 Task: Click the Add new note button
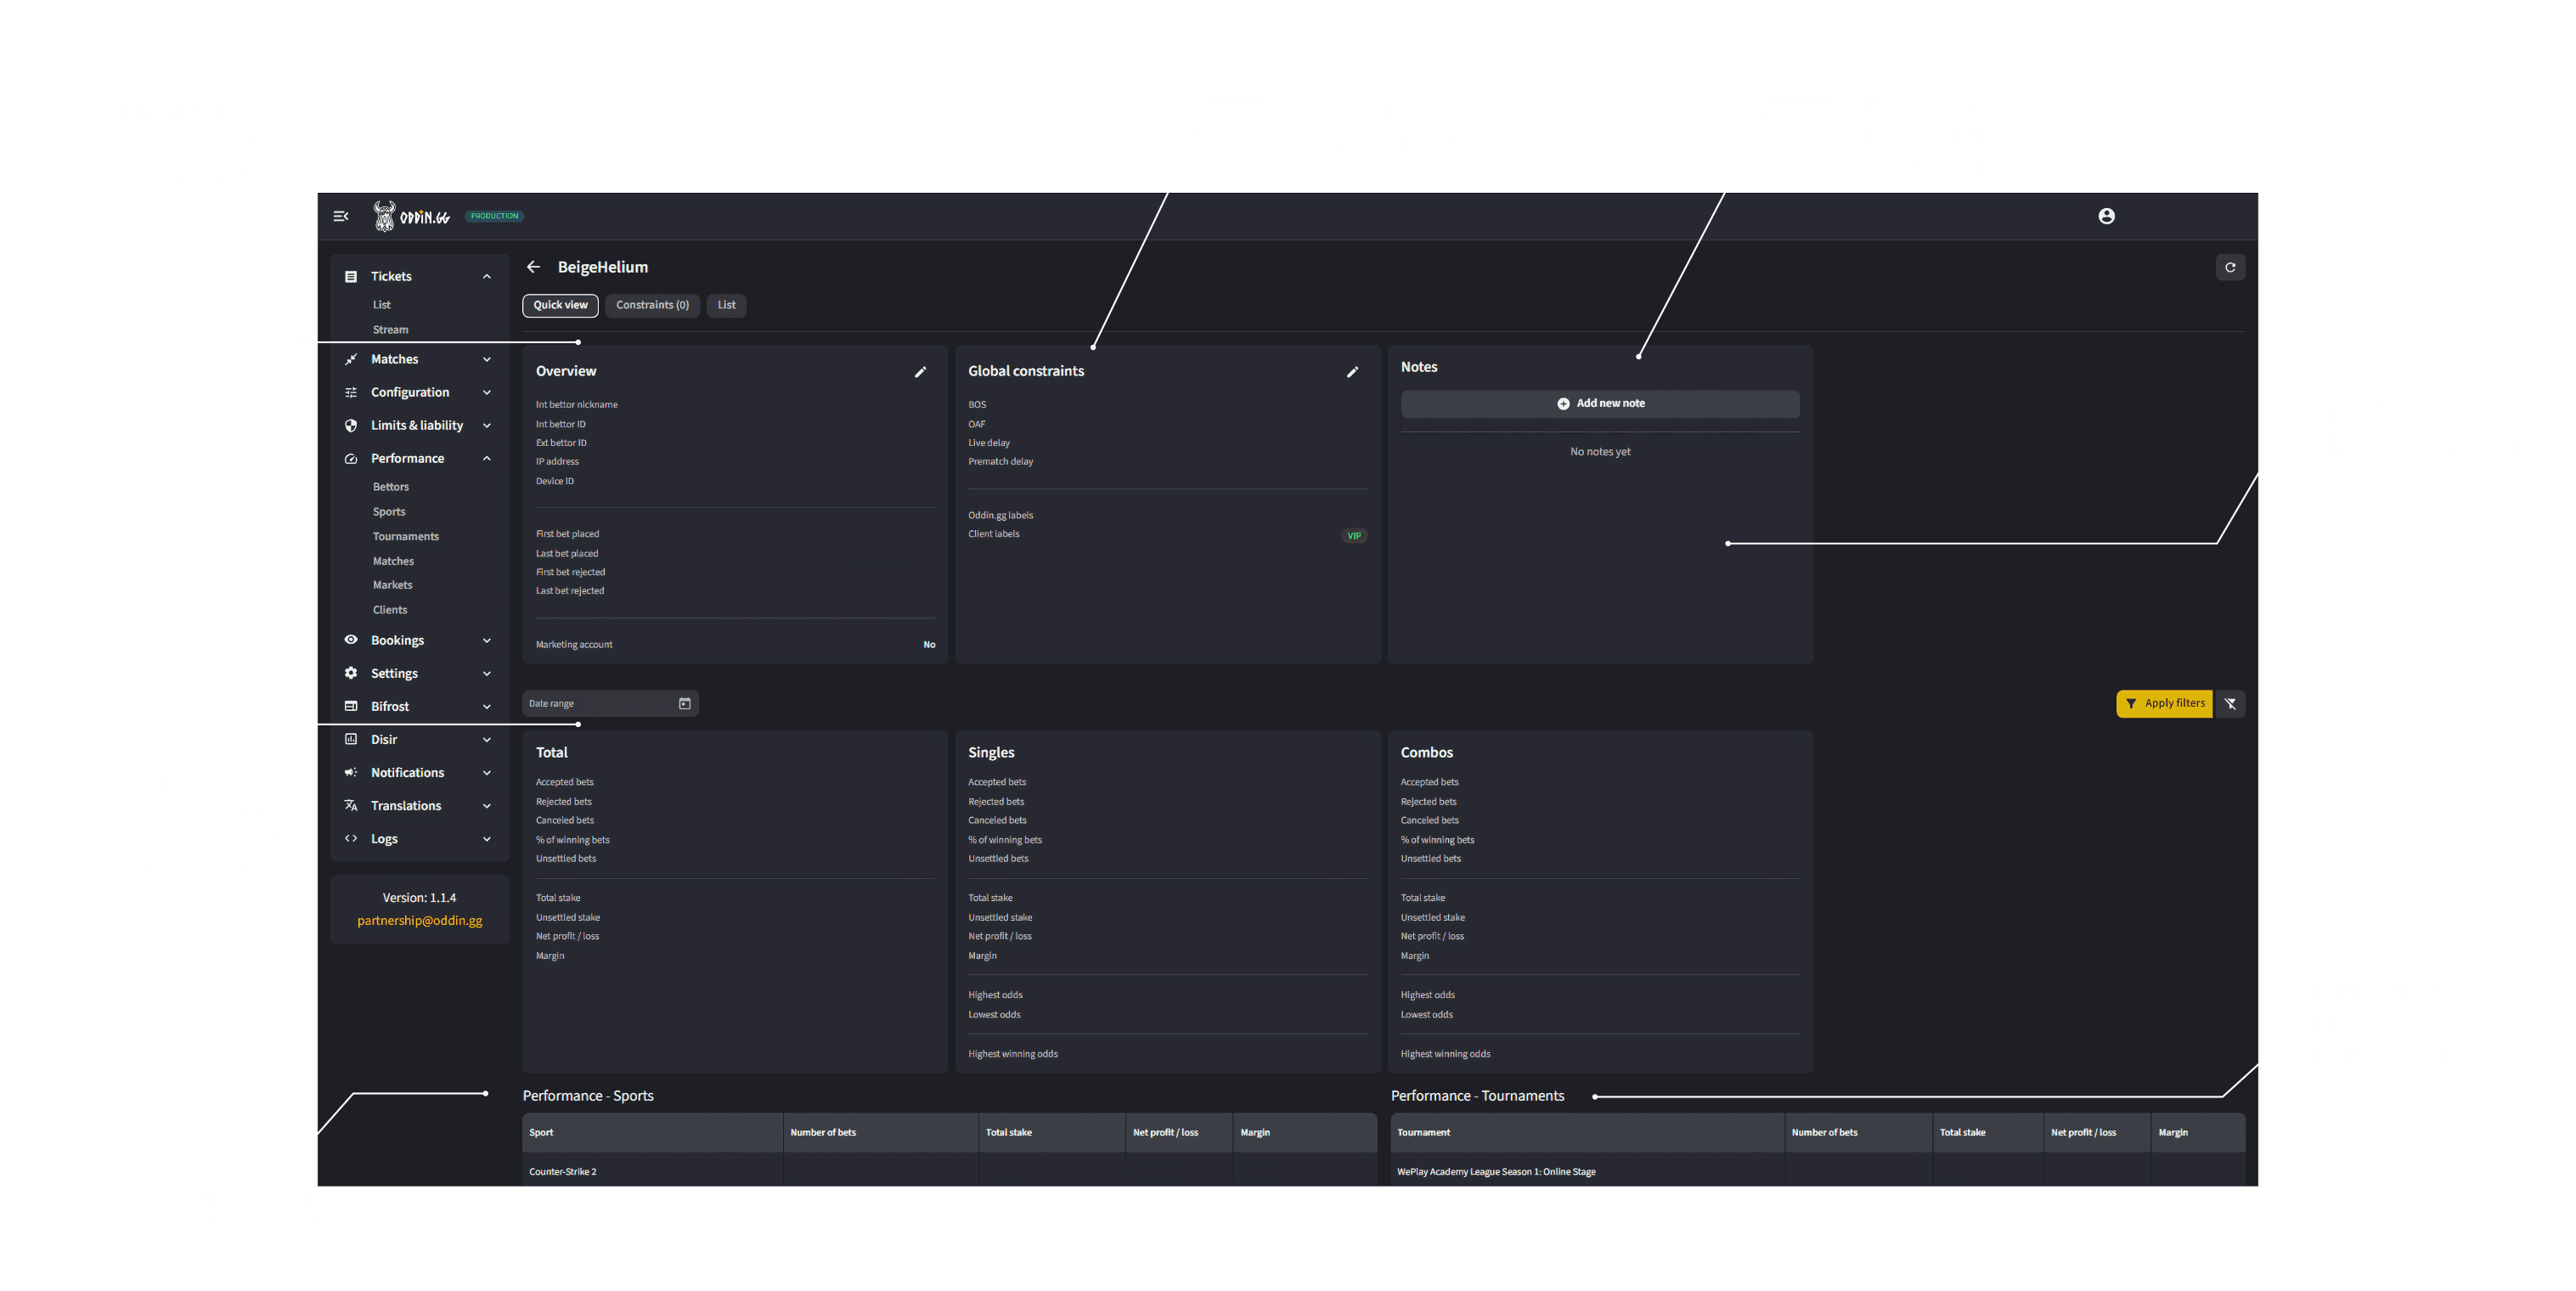click(1599, 404)
